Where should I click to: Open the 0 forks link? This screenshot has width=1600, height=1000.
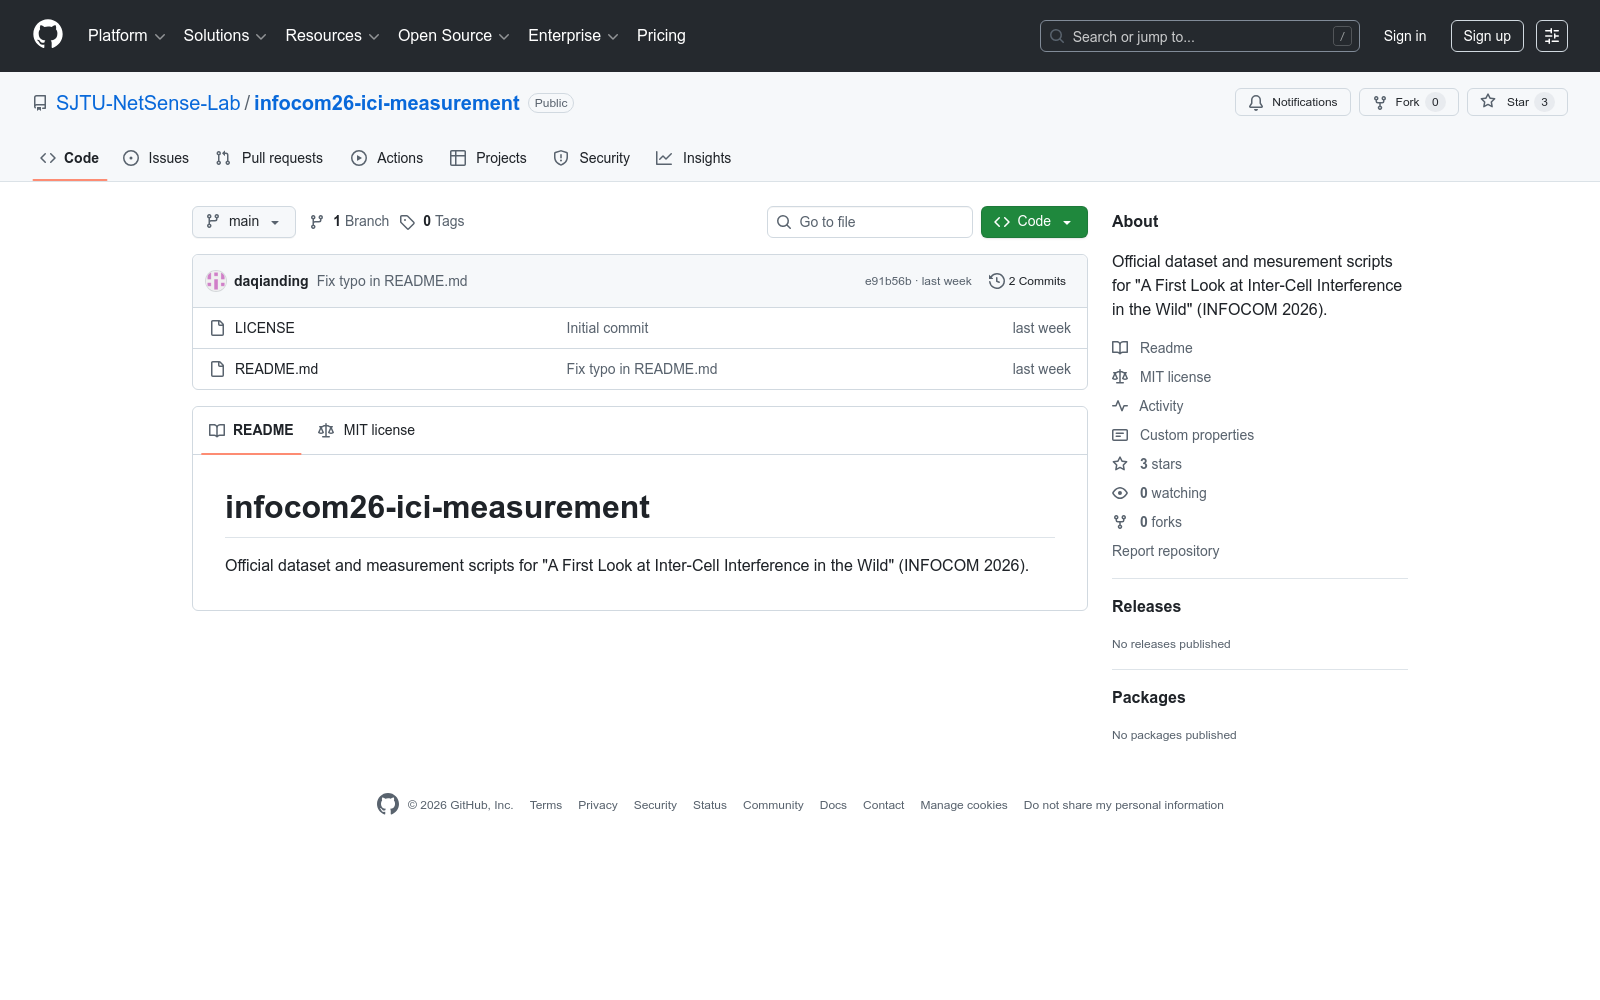1147,522
